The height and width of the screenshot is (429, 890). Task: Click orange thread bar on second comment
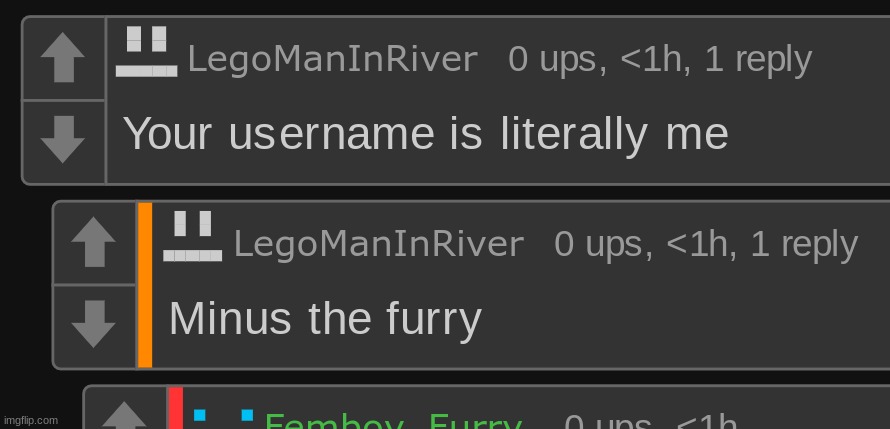click(145, 285)
